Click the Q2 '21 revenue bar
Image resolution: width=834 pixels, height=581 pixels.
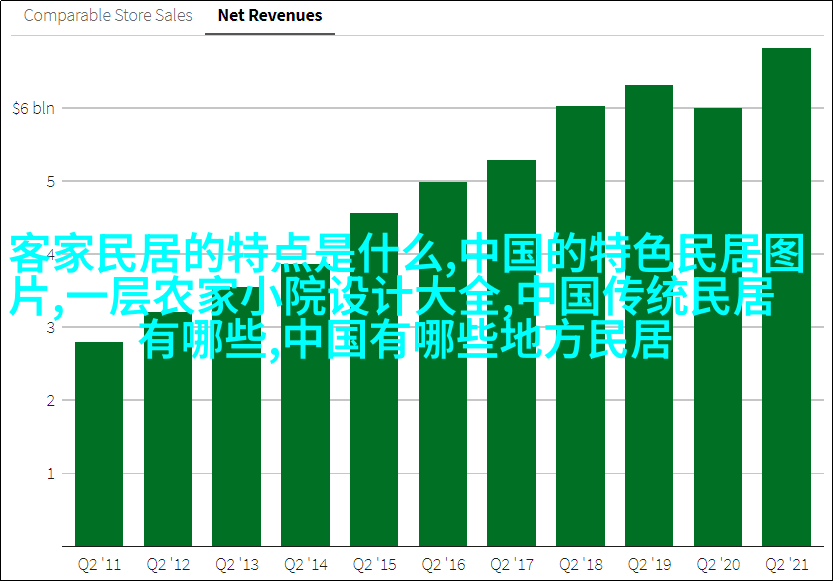click(786, 297)
